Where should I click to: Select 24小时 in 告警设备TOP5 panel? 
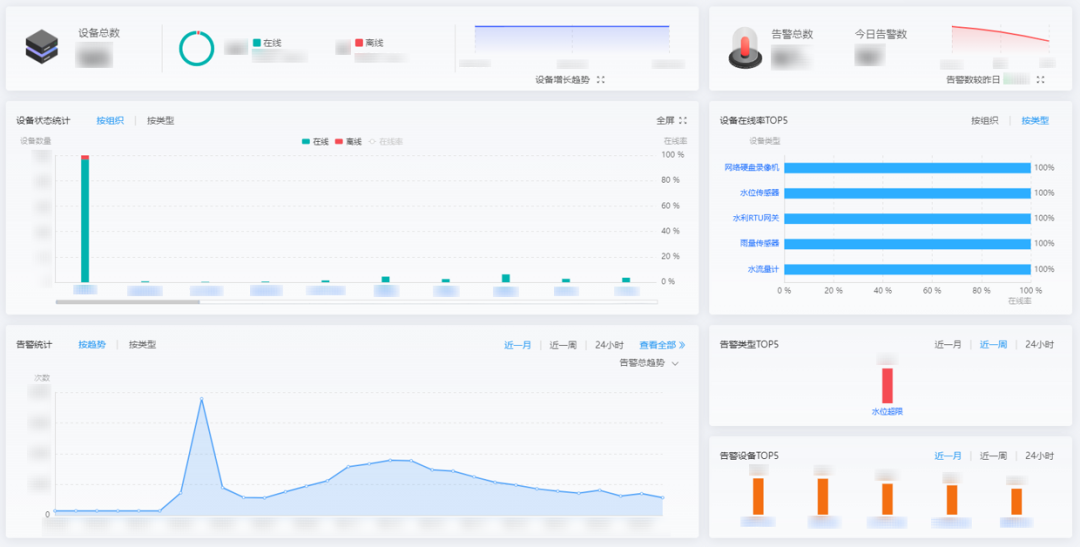tap(1039, 456)
